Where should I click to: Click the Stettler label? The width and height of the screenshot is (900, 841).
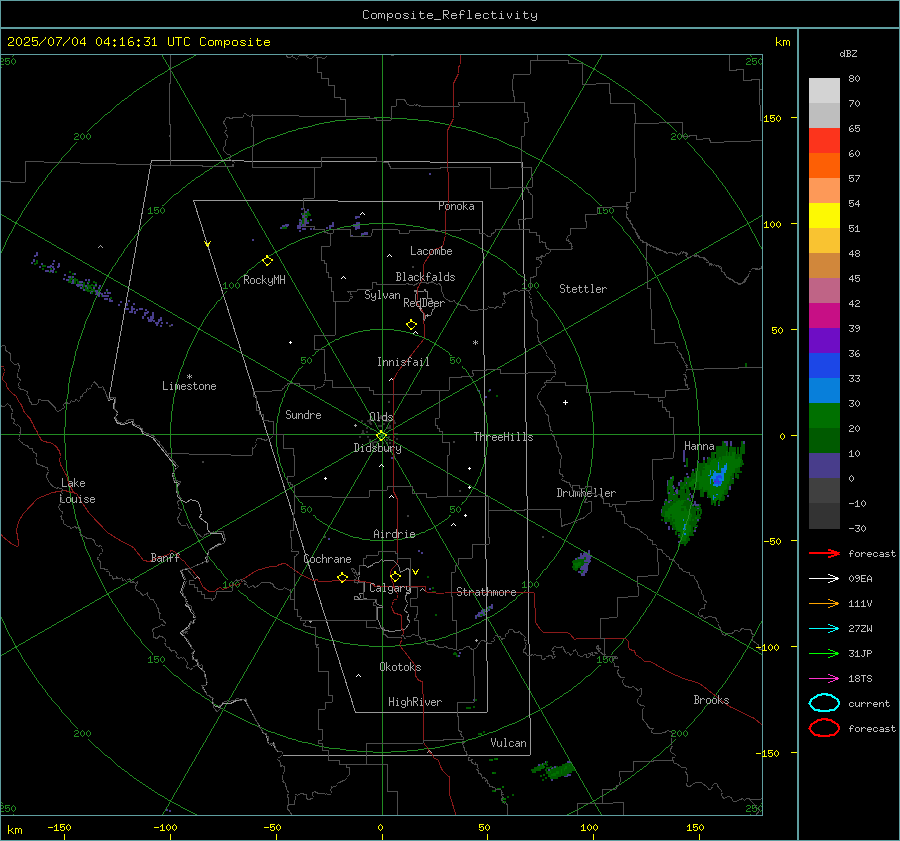[x=583, y=289]
